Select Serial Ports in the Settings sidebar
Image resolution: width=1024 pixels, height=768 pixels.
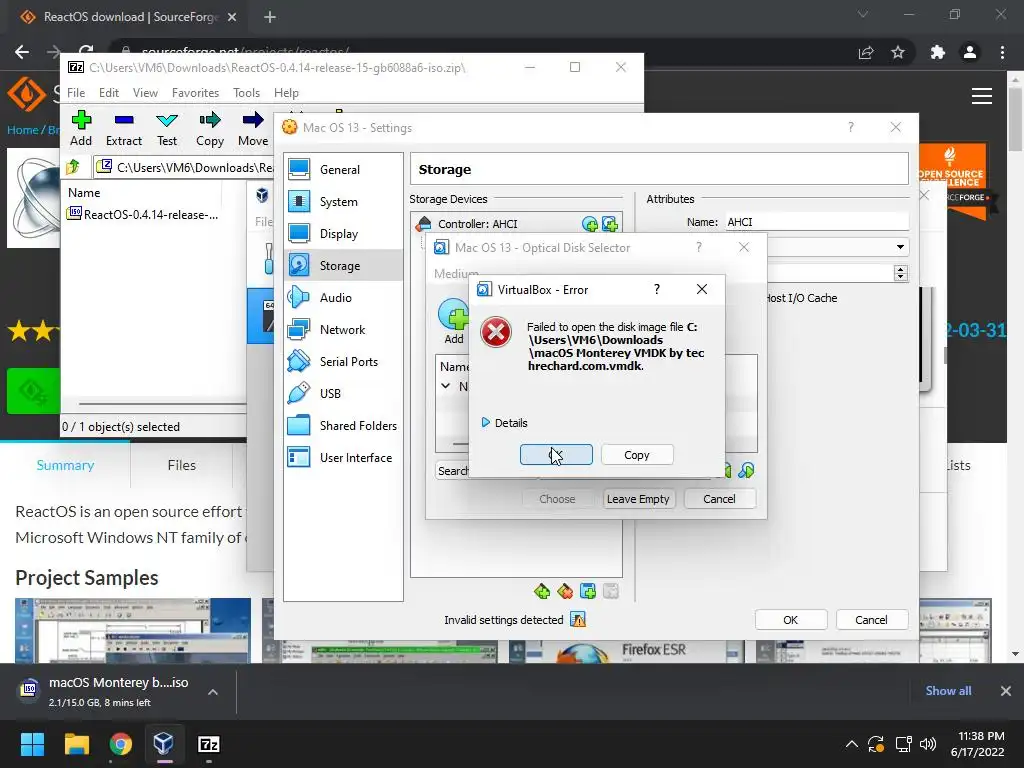[344, 361]
